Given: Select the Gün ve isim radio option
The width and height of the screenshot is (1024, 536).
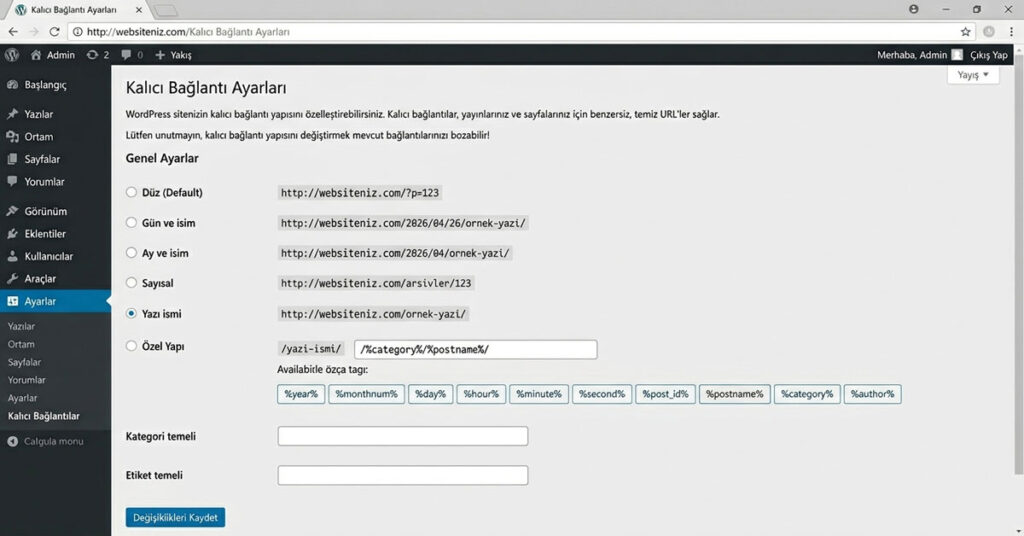Looking at the screenshot, I should click(131, 222).
